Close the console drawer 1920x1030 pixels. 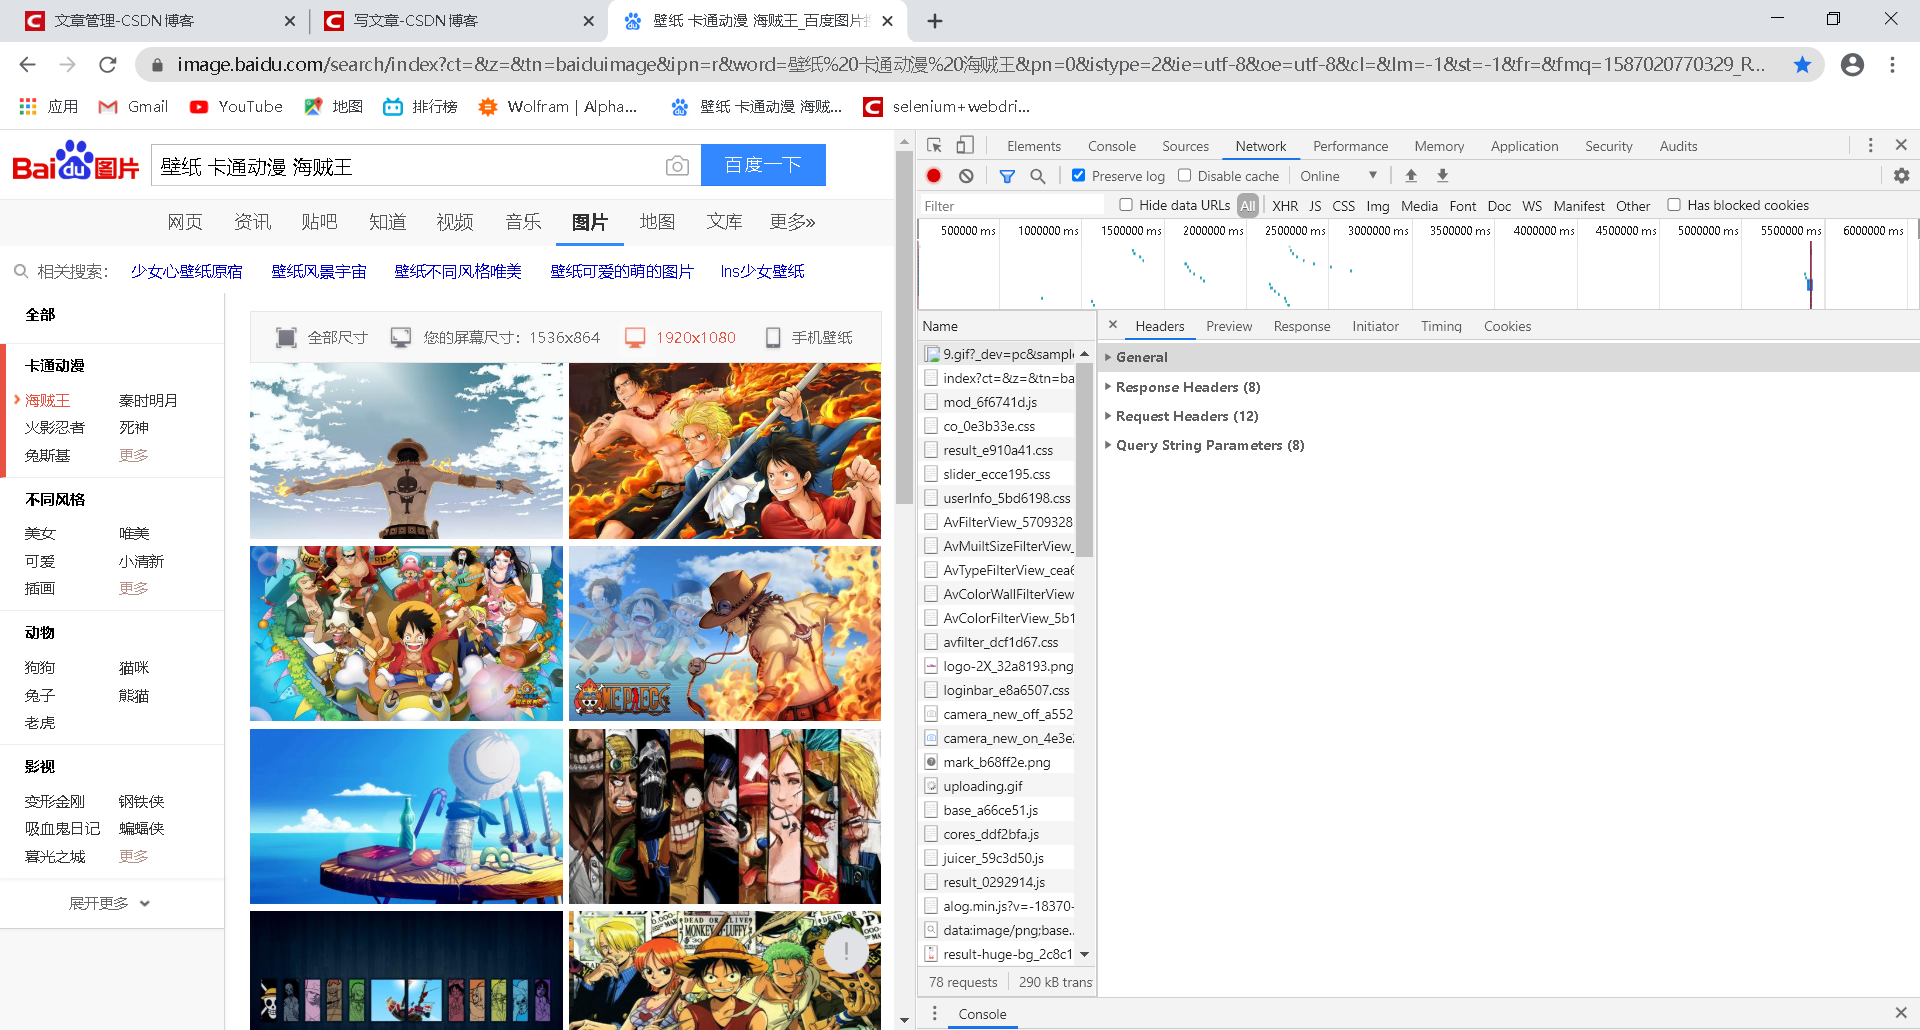click(x=1901, y=1013)
